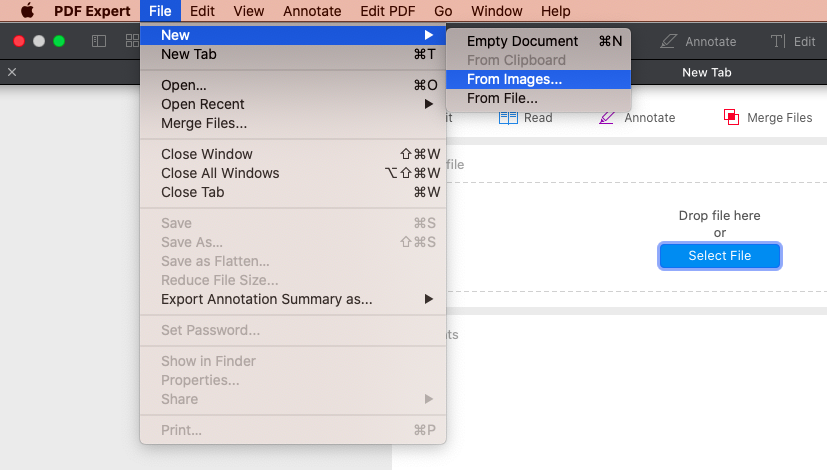The width and height of the screenshot is (827, 470).
Task: Click the Annotate pen icon in toolbar
Action: [668, 41]
